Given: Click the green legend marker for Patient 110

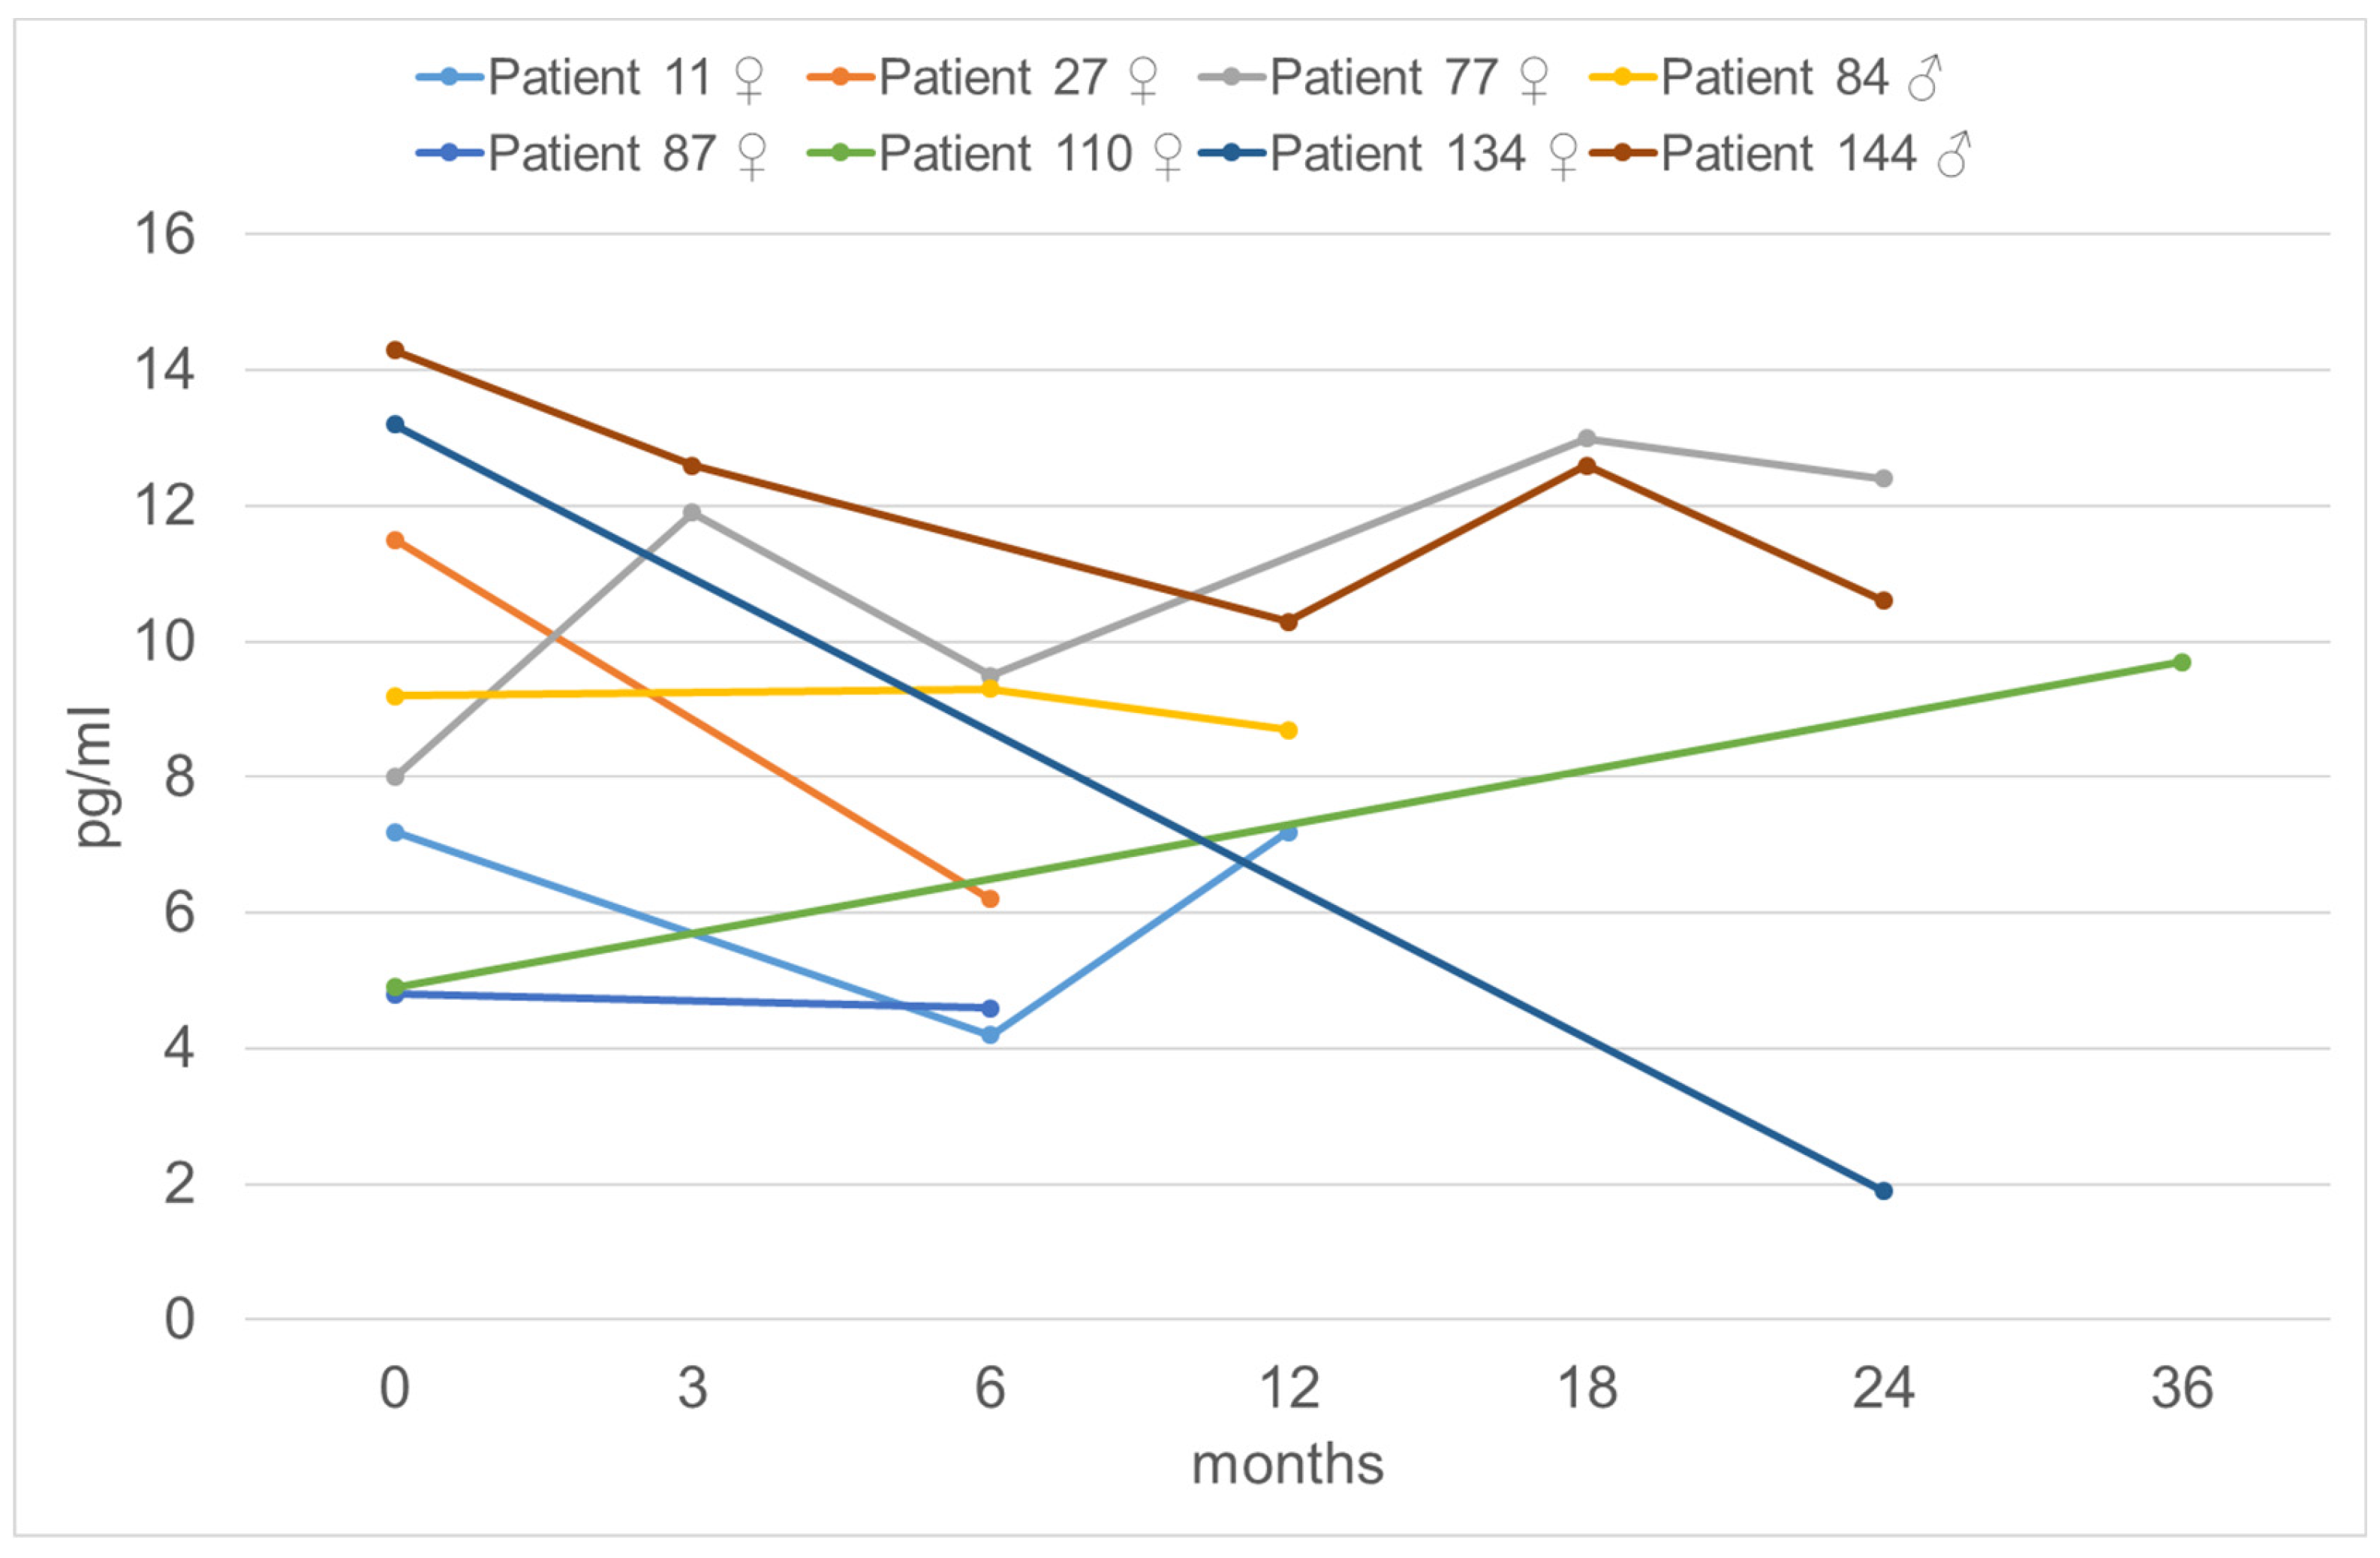Looking at the screenshot, I should [840, 153].
